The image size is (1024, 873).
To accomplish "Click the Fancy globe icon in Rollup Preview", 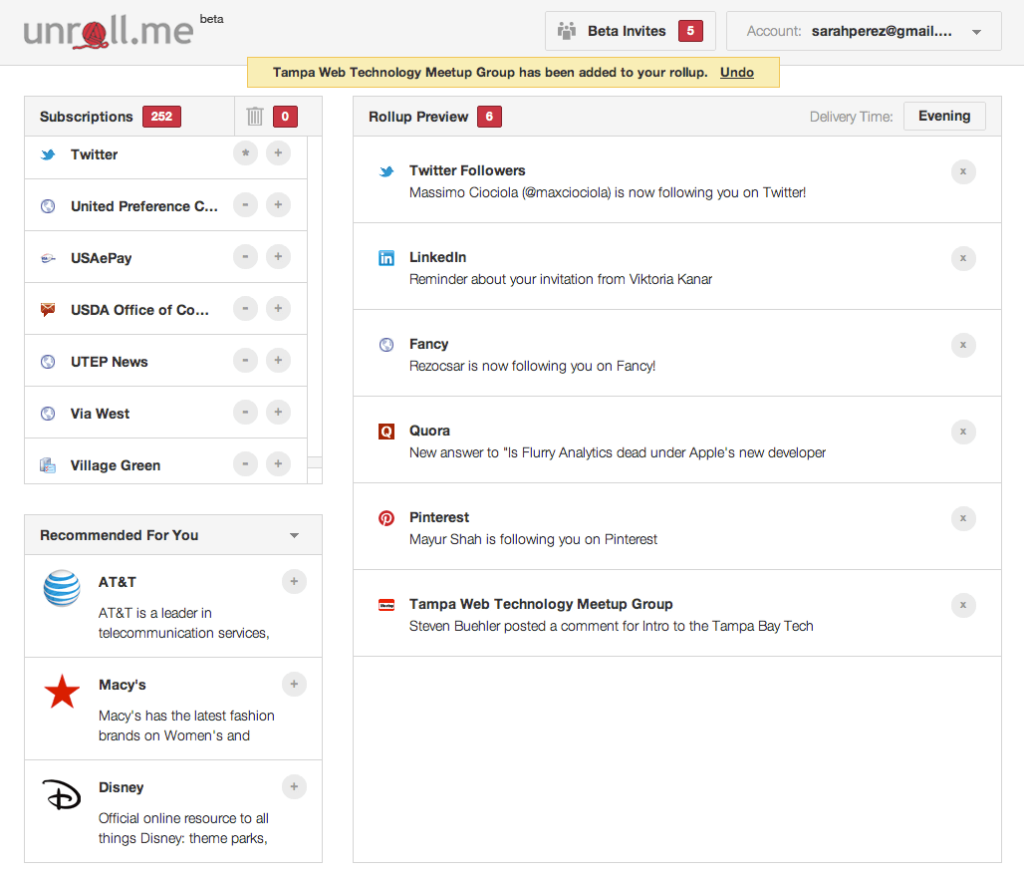I will [386, 344].
